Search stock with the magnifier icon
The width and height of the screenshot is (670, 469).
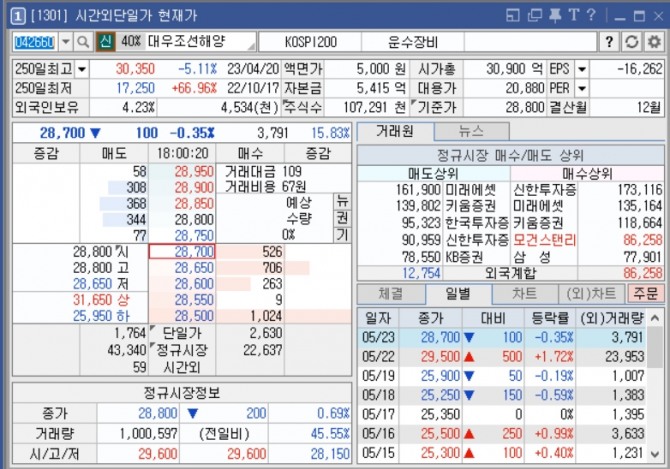[83, 42]
